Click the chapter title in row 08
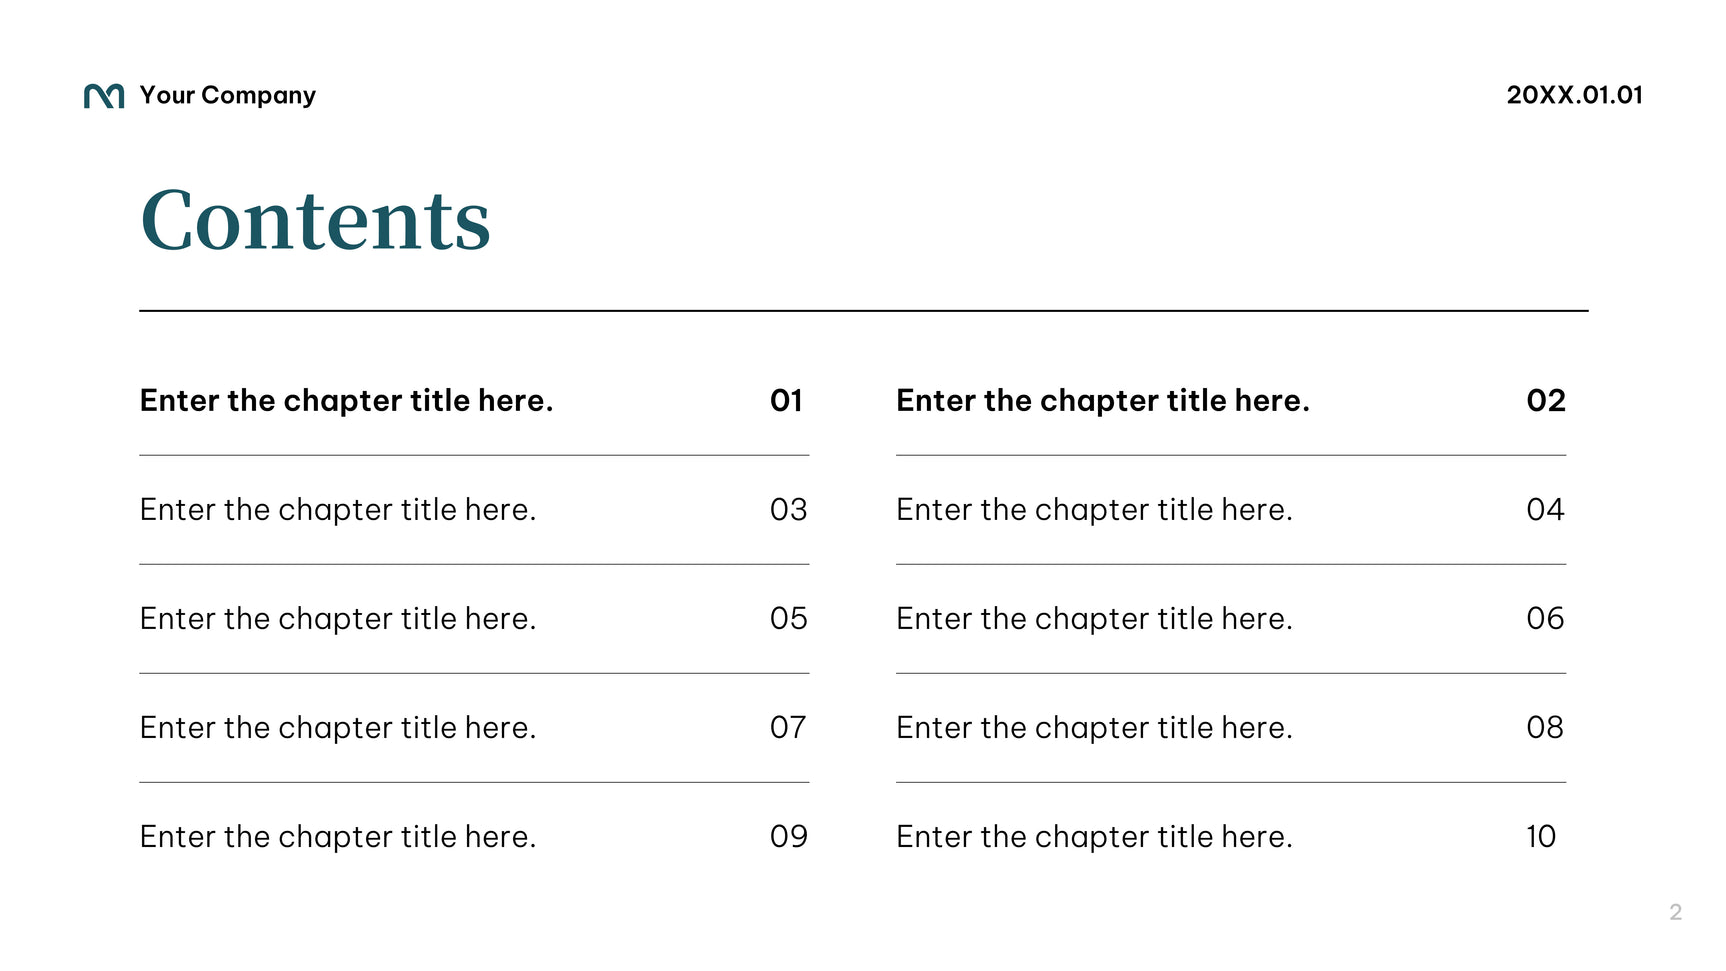Image resolution: width=1726 pixels, height=971 pixels. point(1094,728)
